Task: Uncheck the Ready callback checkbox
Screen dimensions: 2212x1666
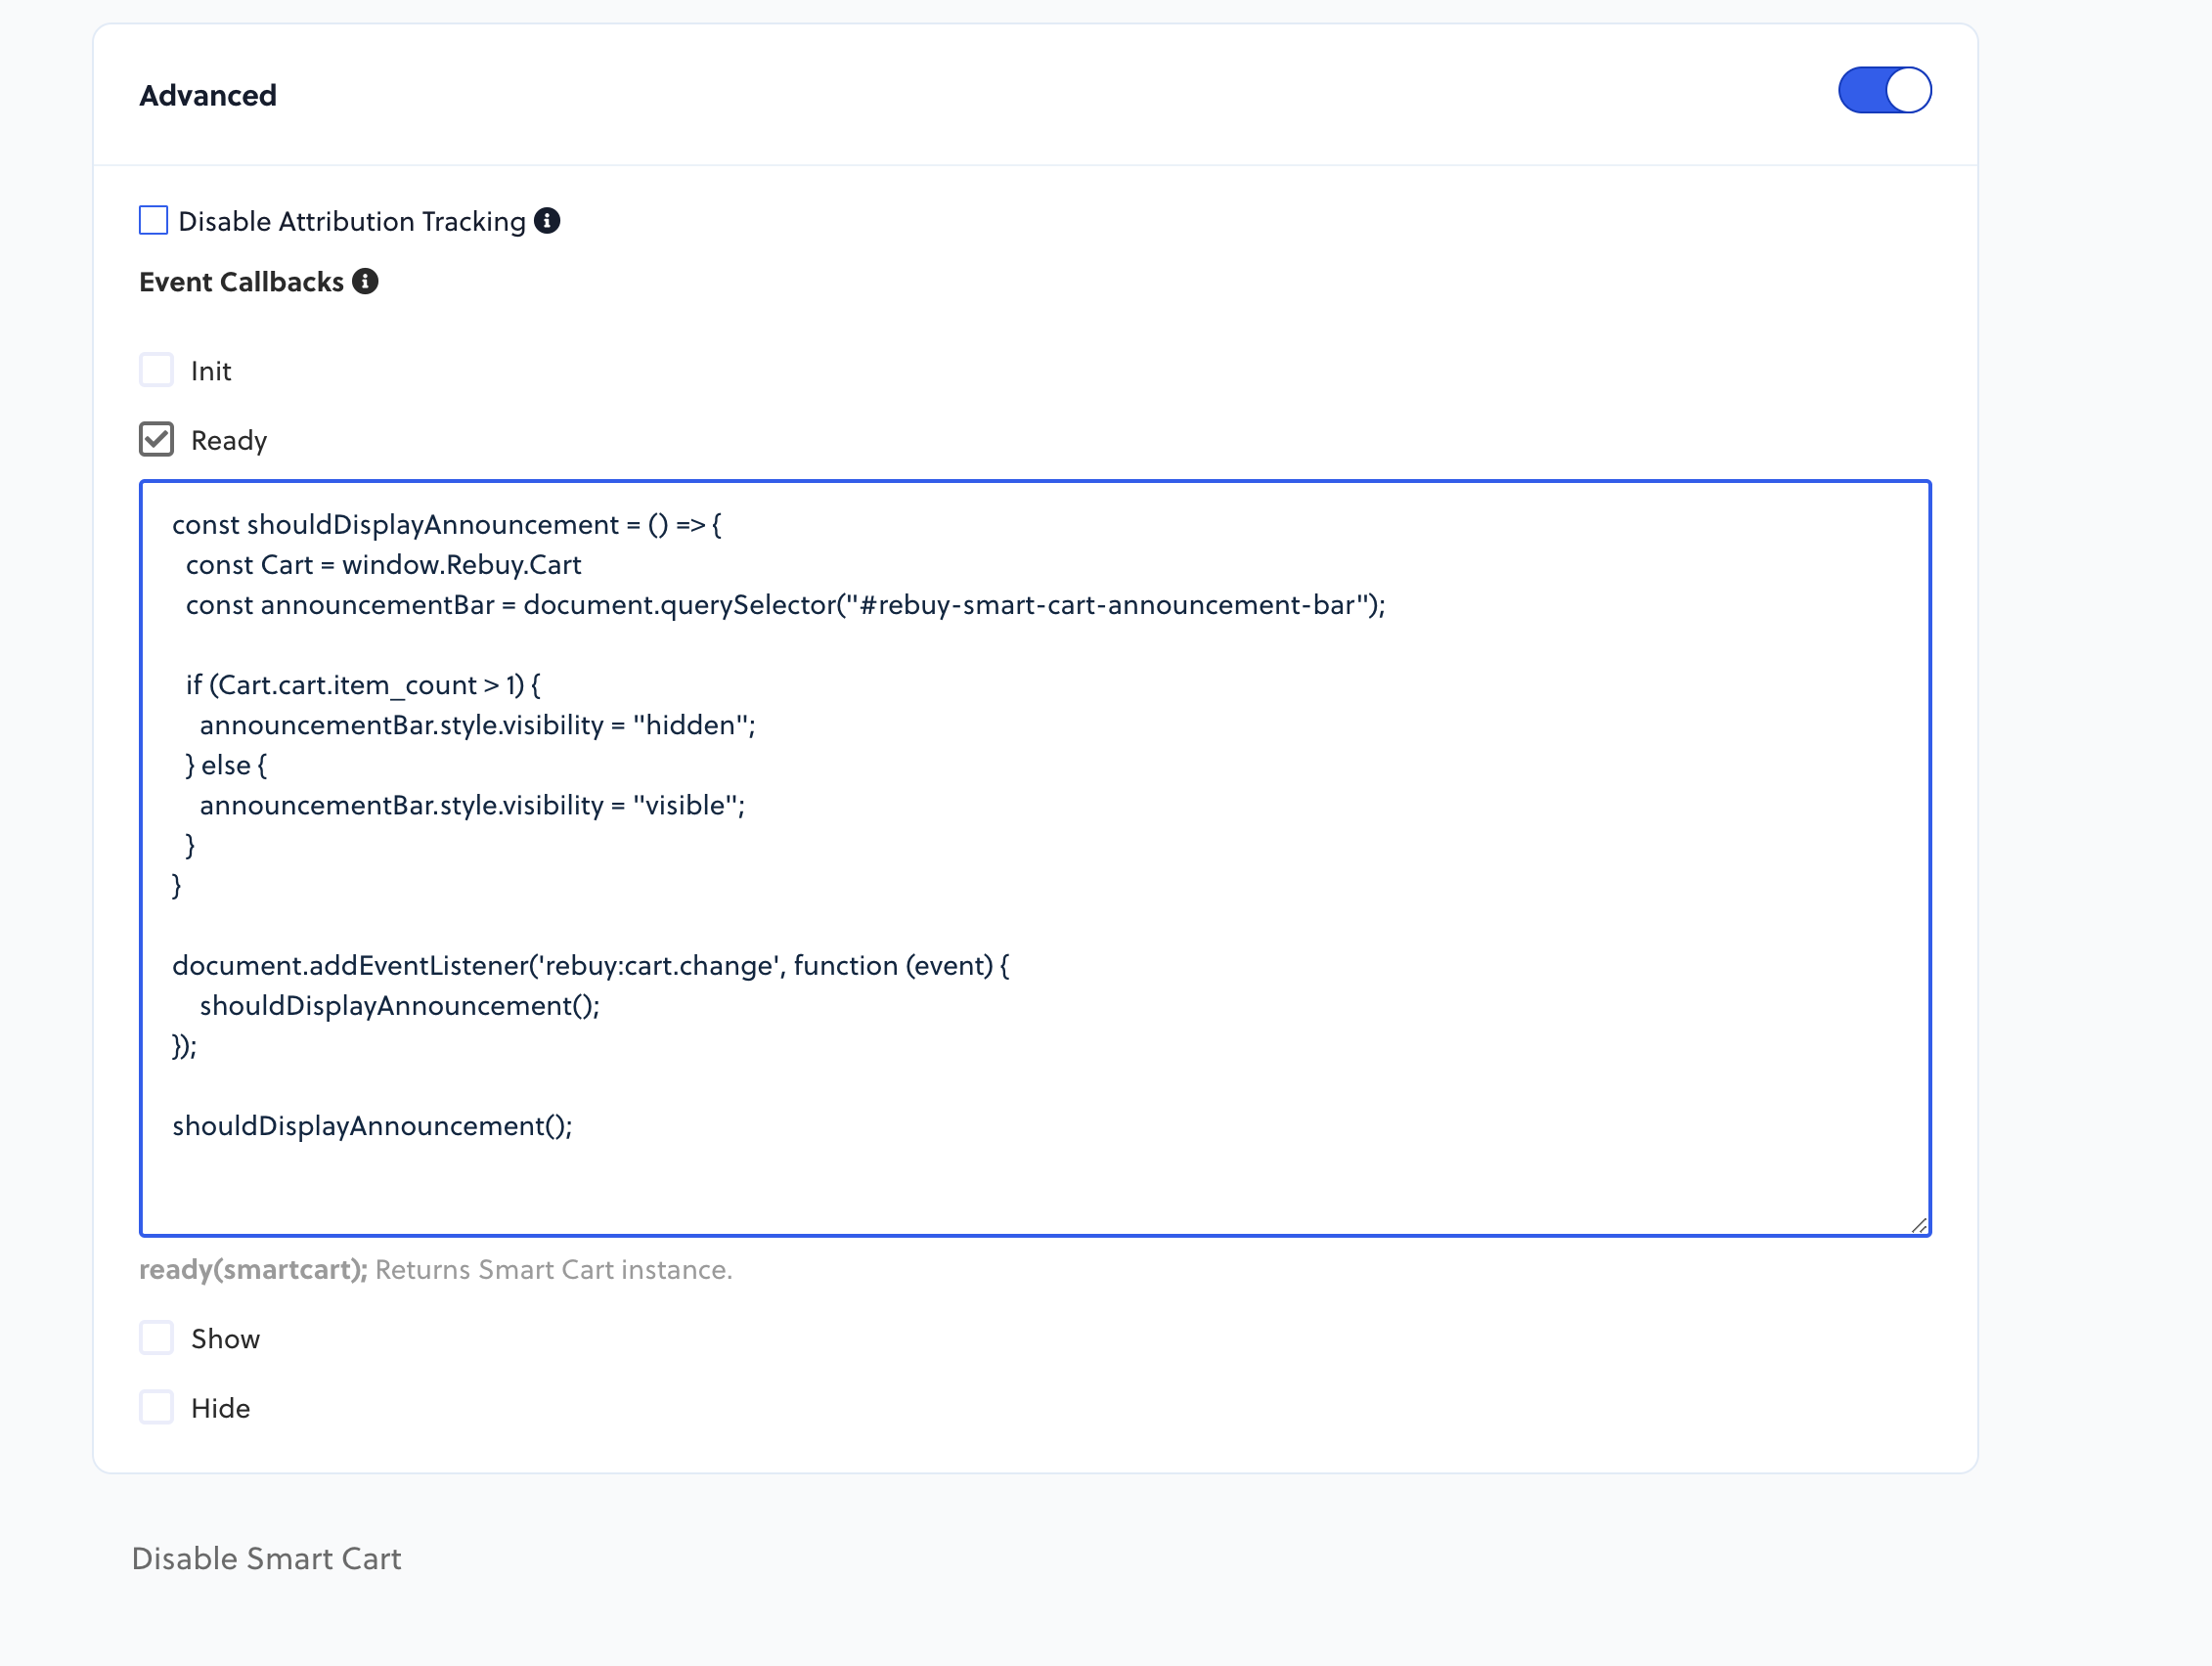Action: 156,440
